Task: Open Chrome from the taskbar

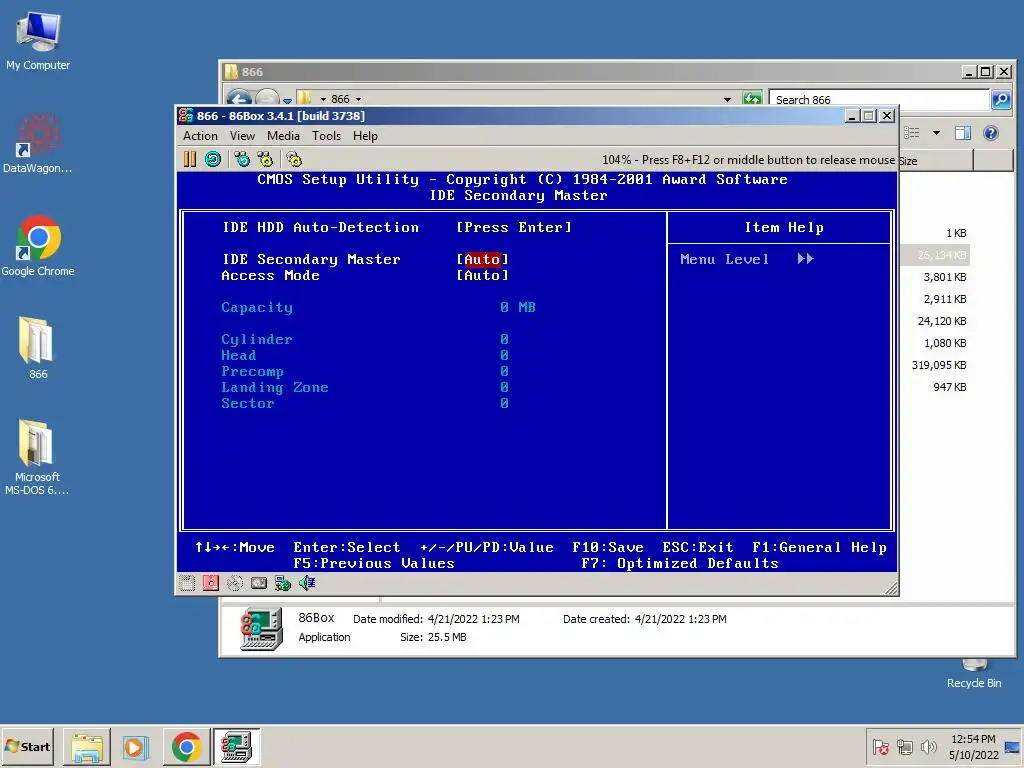Action: click(186, 747)
